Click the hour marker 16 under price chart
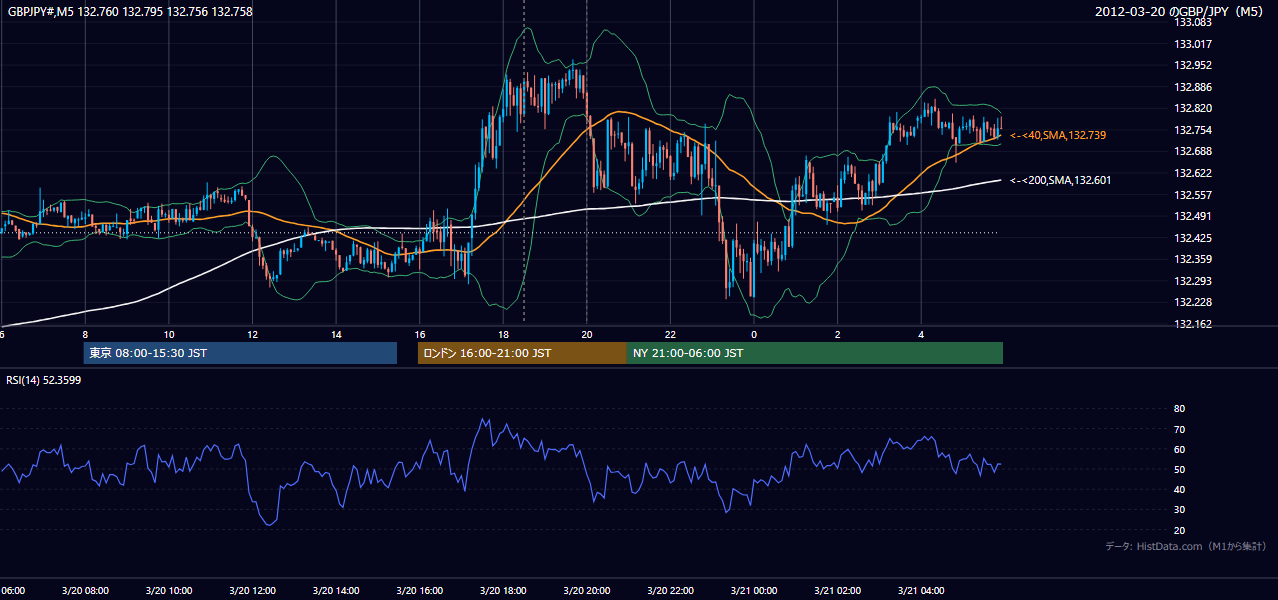 click(x=420, y=334)
